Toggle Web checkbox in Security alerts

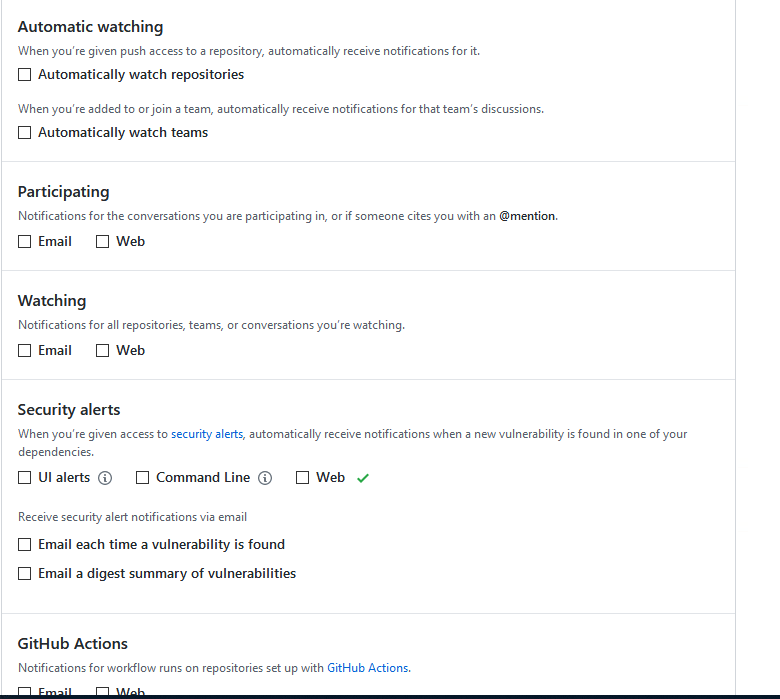point(302,478)
